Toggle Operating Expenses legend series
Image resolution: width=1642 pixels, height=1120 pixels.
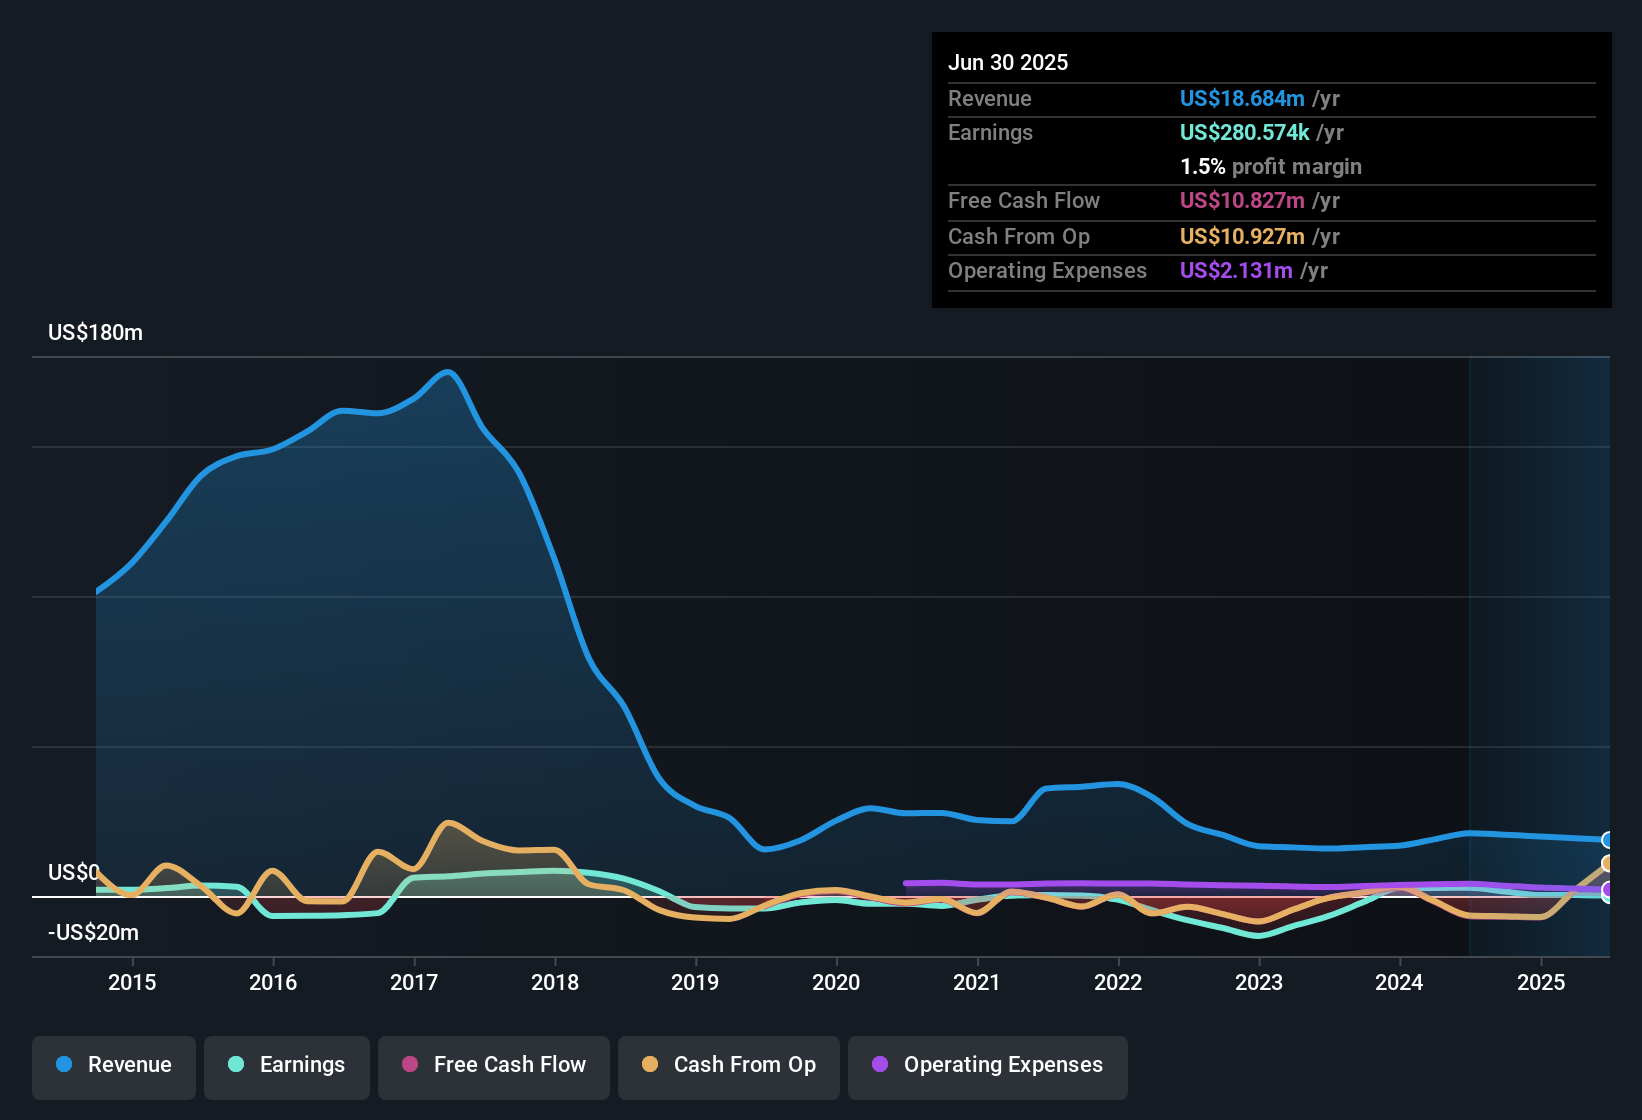[x=988, y=1065]
